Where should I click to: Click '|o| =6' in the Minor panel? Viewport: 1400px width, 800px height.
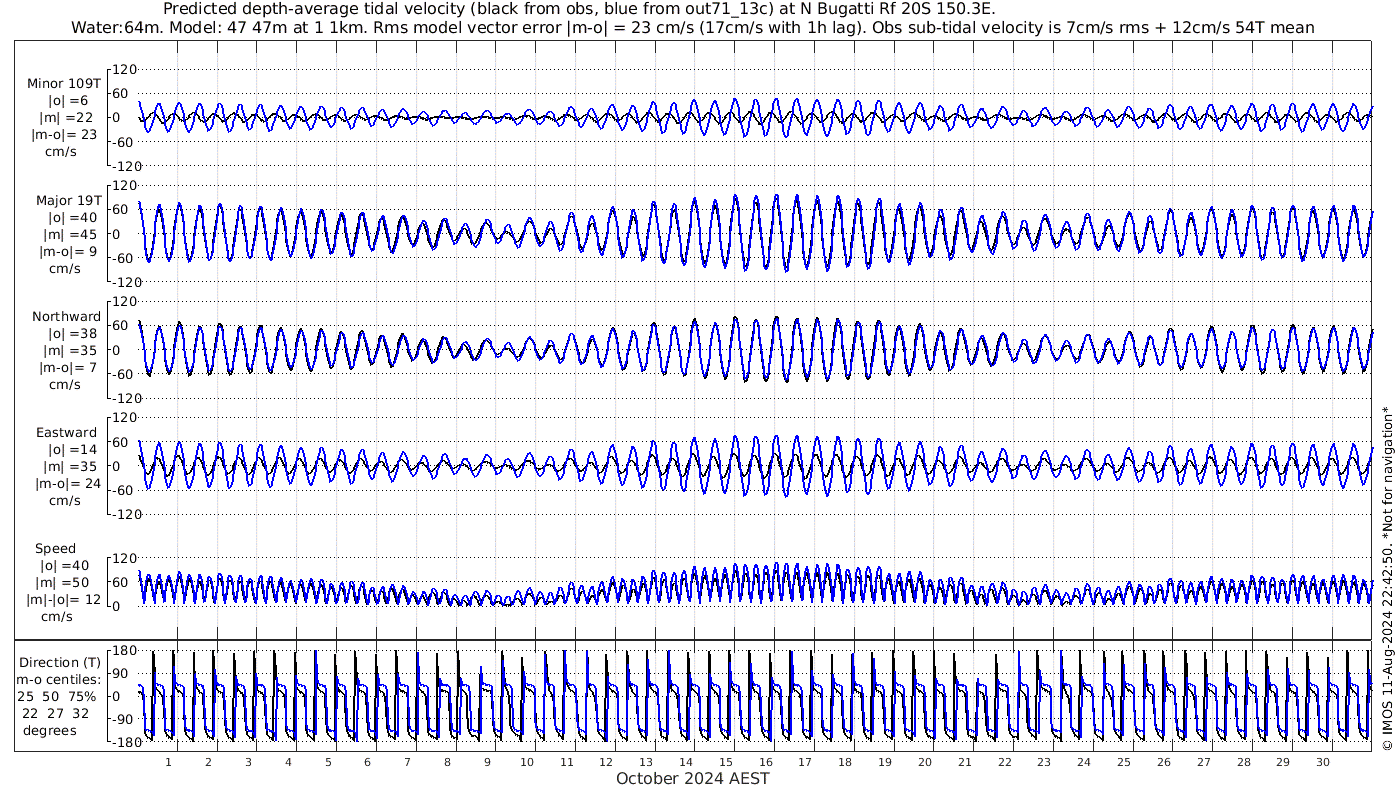[x=68, y=101]
